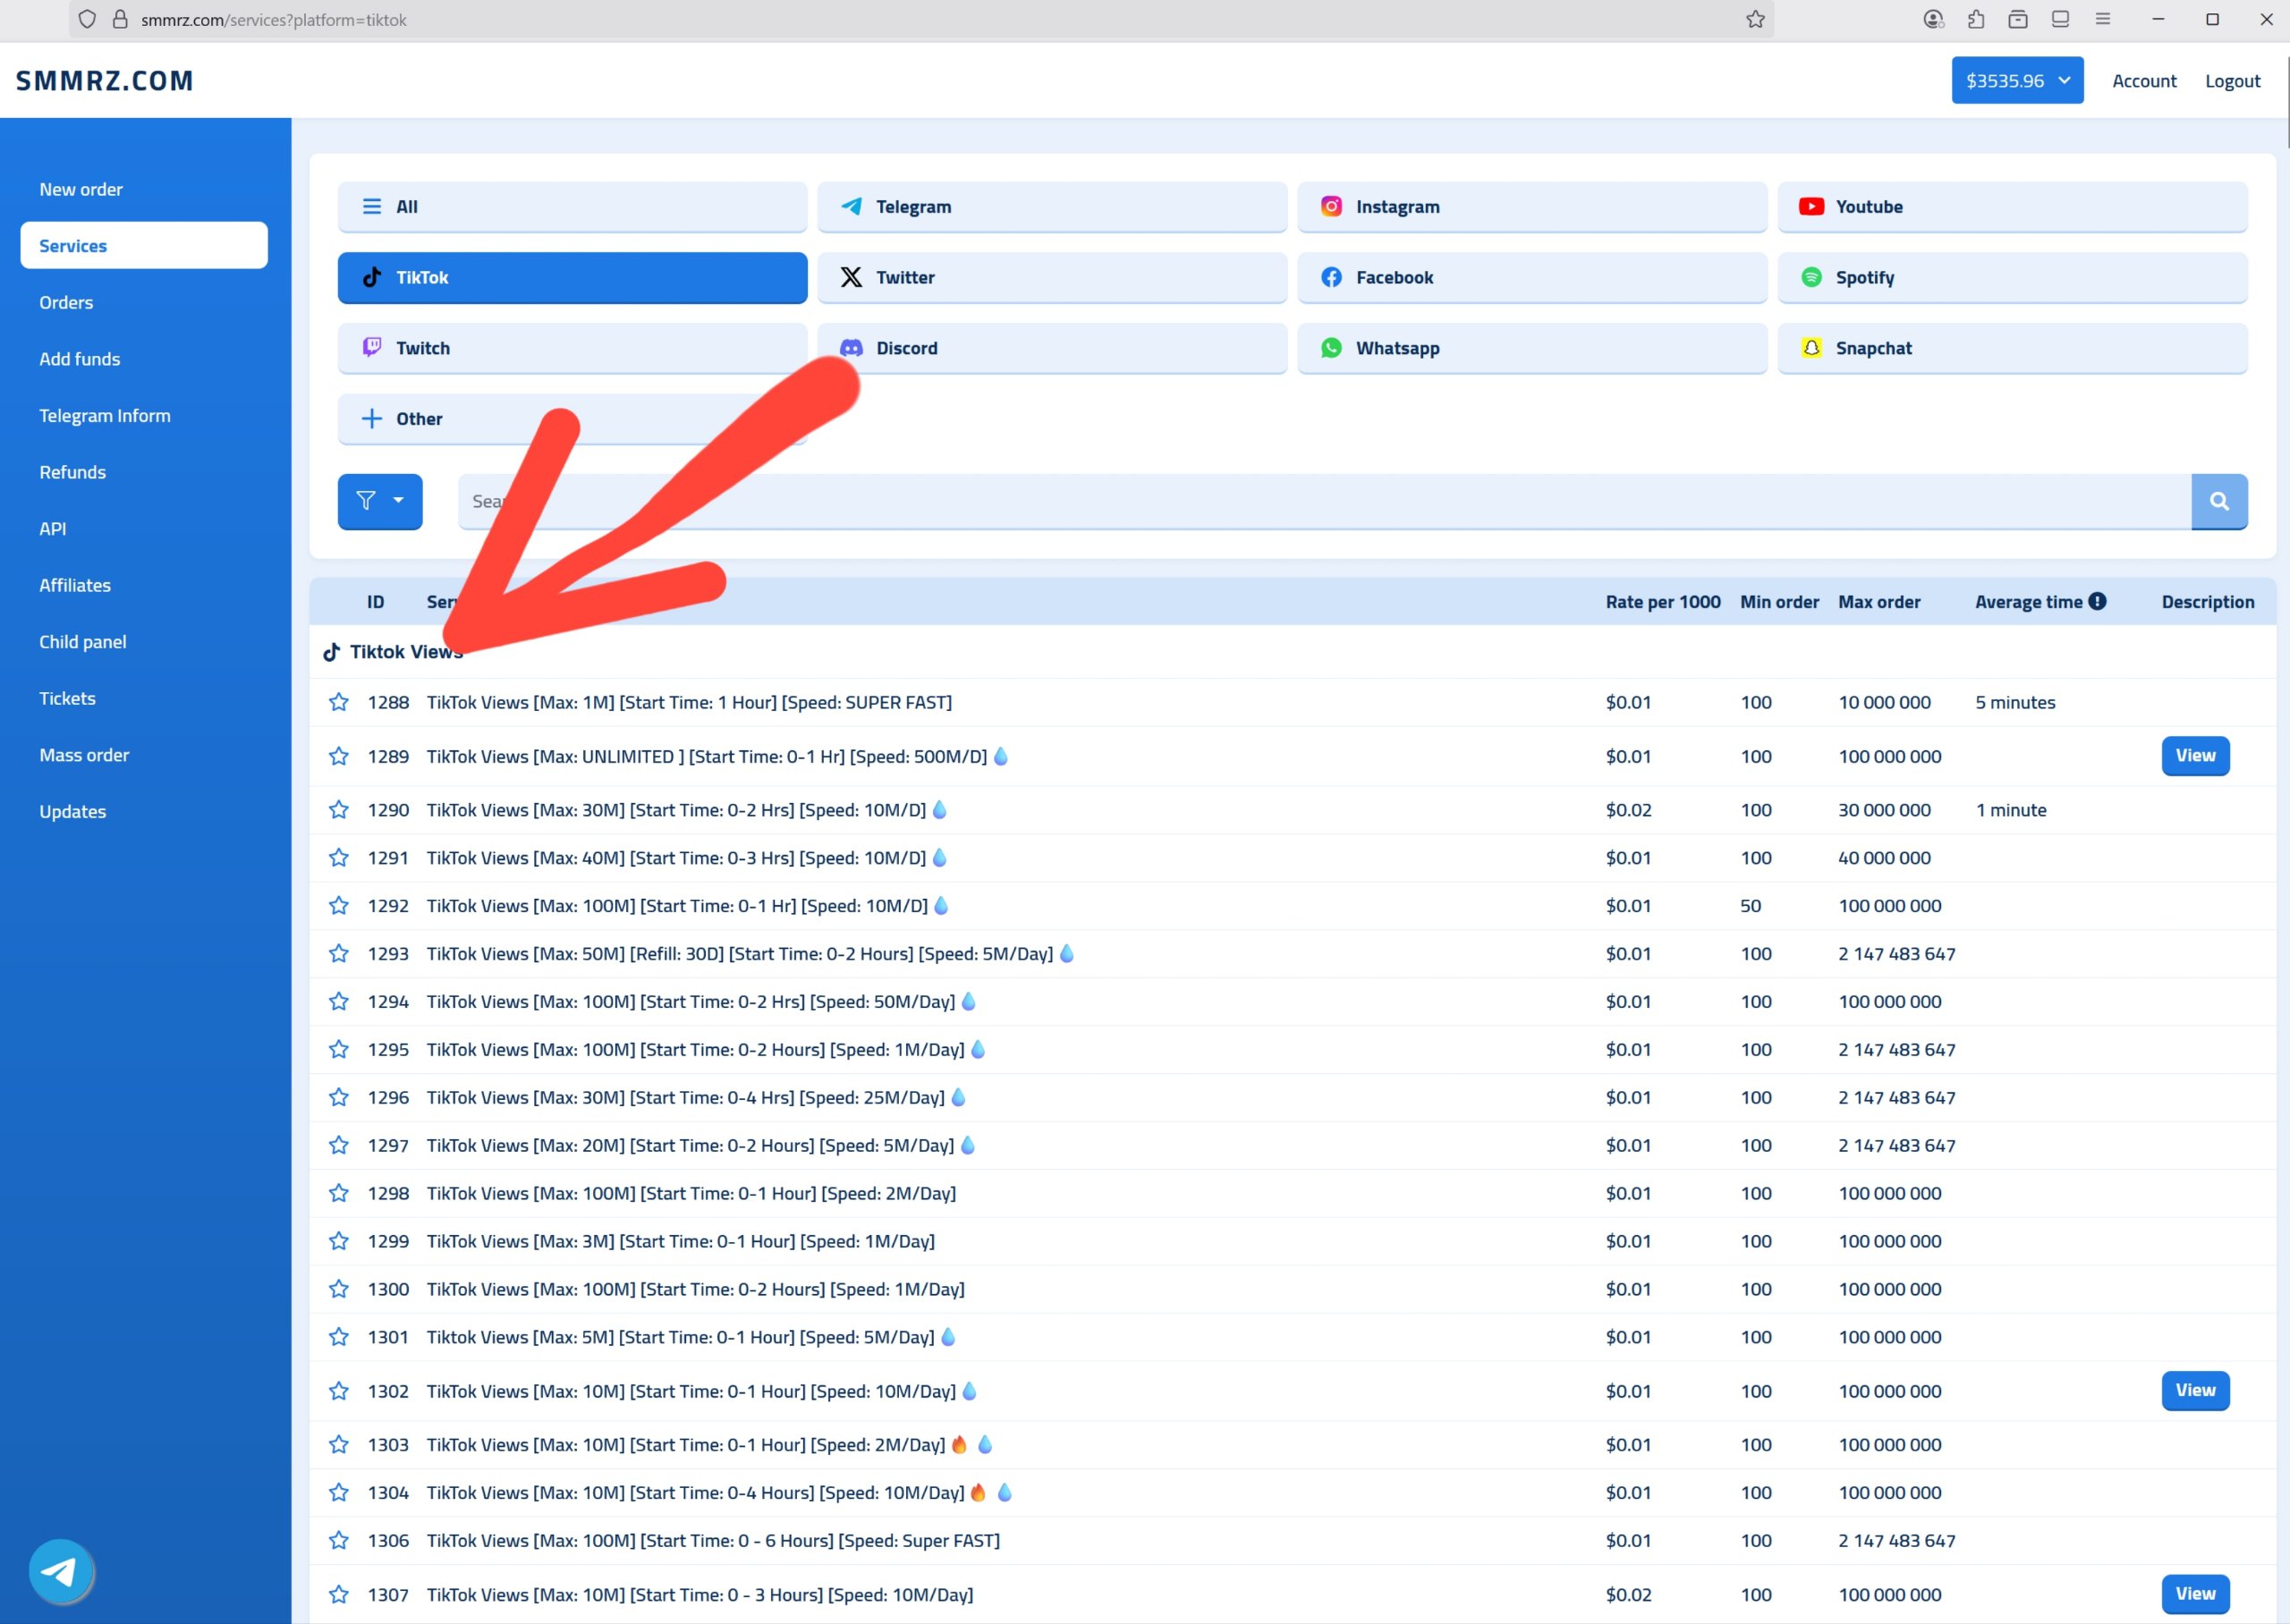Screen dimensions: 2290x1624
Task: Go to Add funds page
Action: pos(80,359)
